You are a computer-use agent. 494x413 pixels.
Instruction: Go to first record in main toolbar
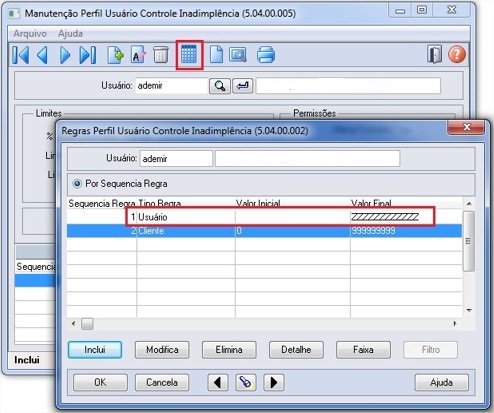point(21,55)
